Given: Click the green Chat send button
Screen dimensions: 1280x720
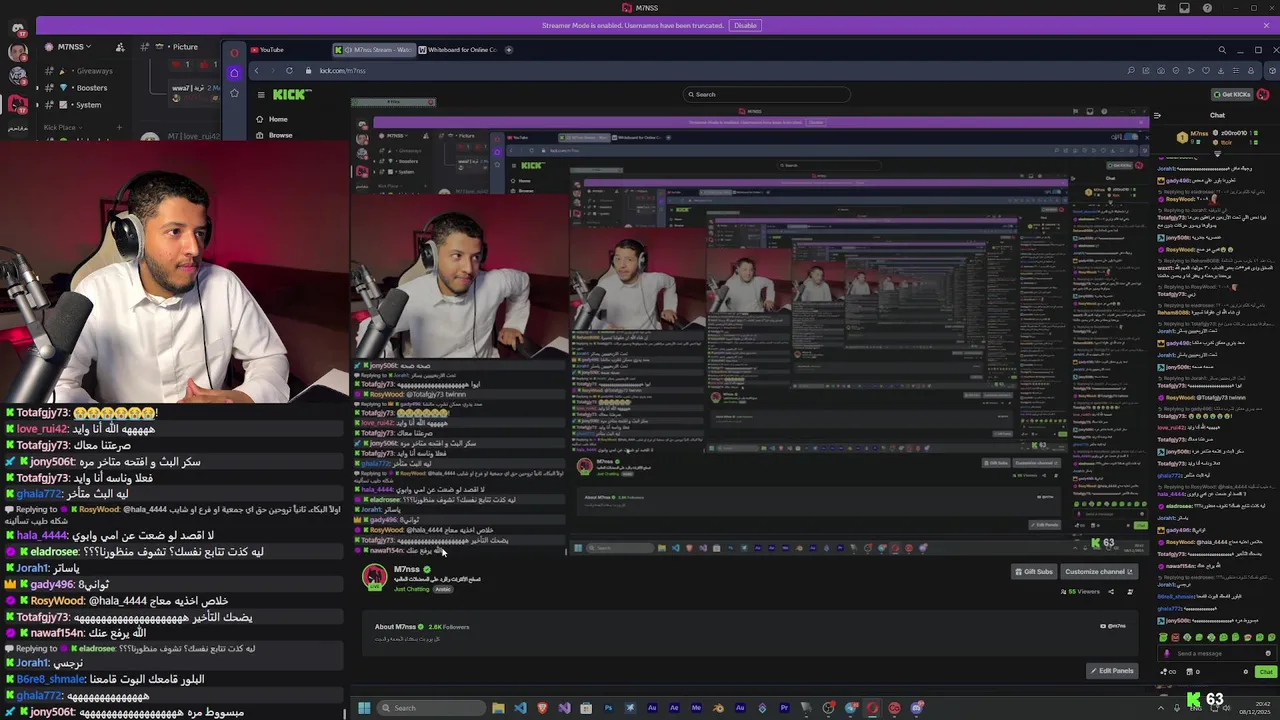Looking at the screenshot, I should [1266, 671].
